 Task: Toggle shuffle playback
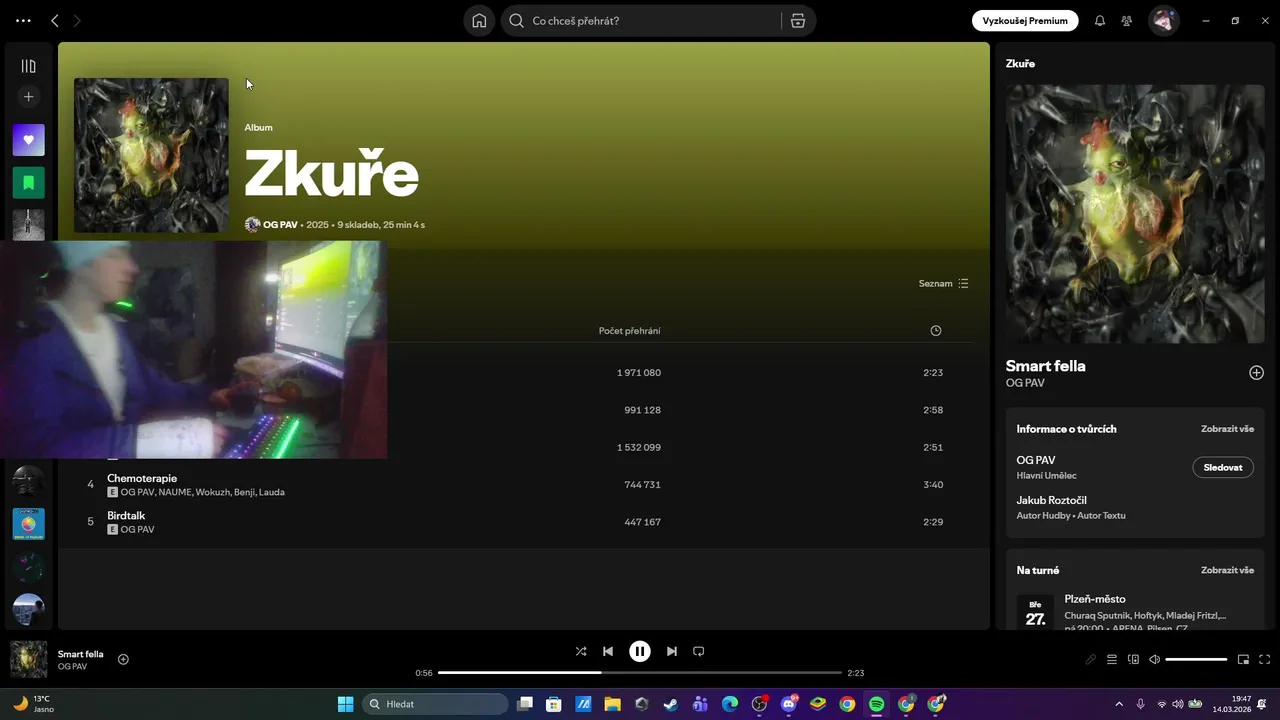click(x=581, y=651)
